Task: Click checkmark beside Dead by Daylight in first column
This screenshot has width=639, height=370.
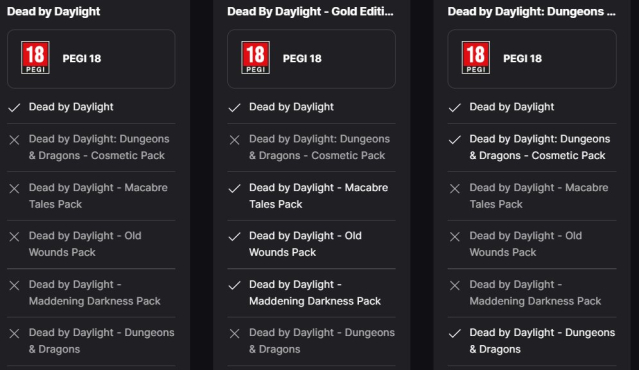Action: point(14,108)
